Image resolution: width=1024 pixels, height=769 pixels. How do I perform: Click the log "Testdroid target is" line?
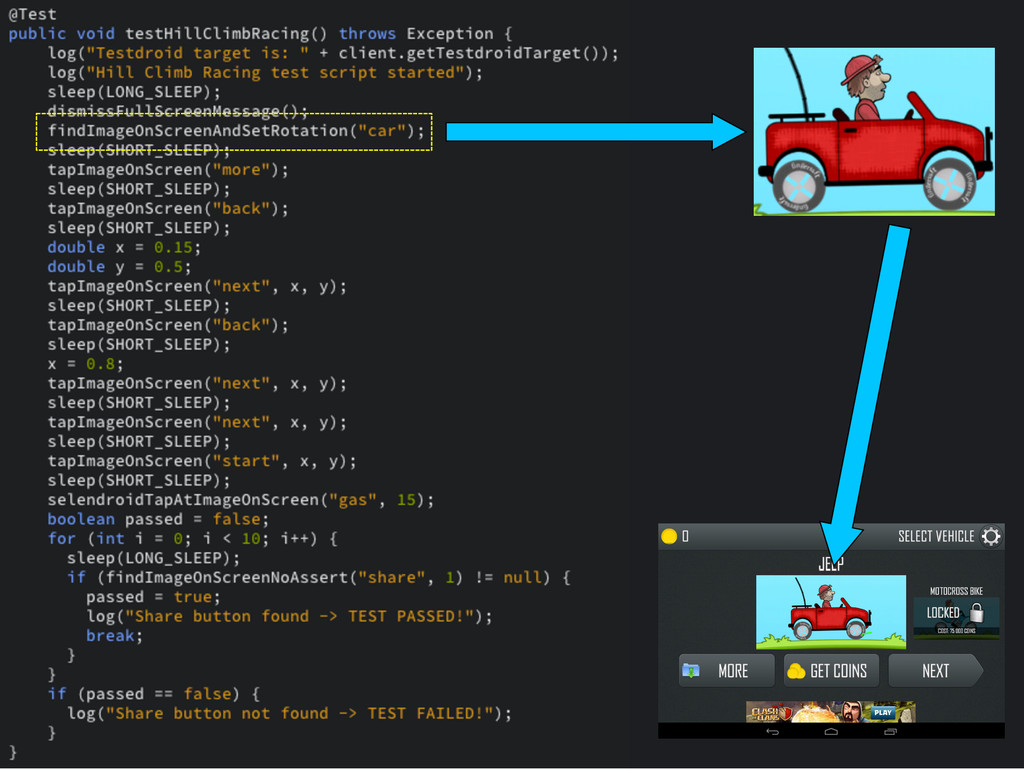coord(333,54)
